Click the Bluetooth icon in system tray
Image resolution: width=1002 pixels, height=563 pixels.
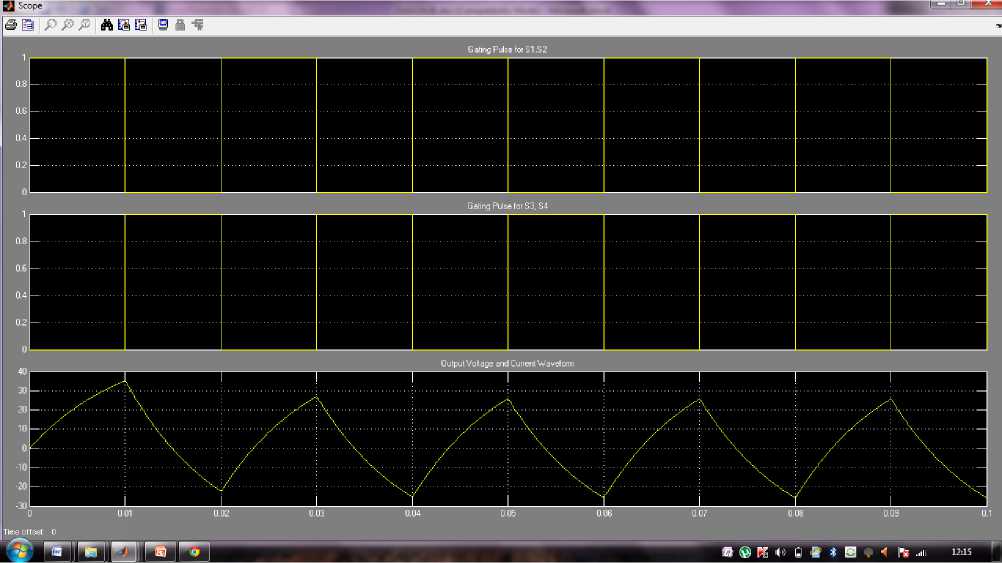[833, 552]
